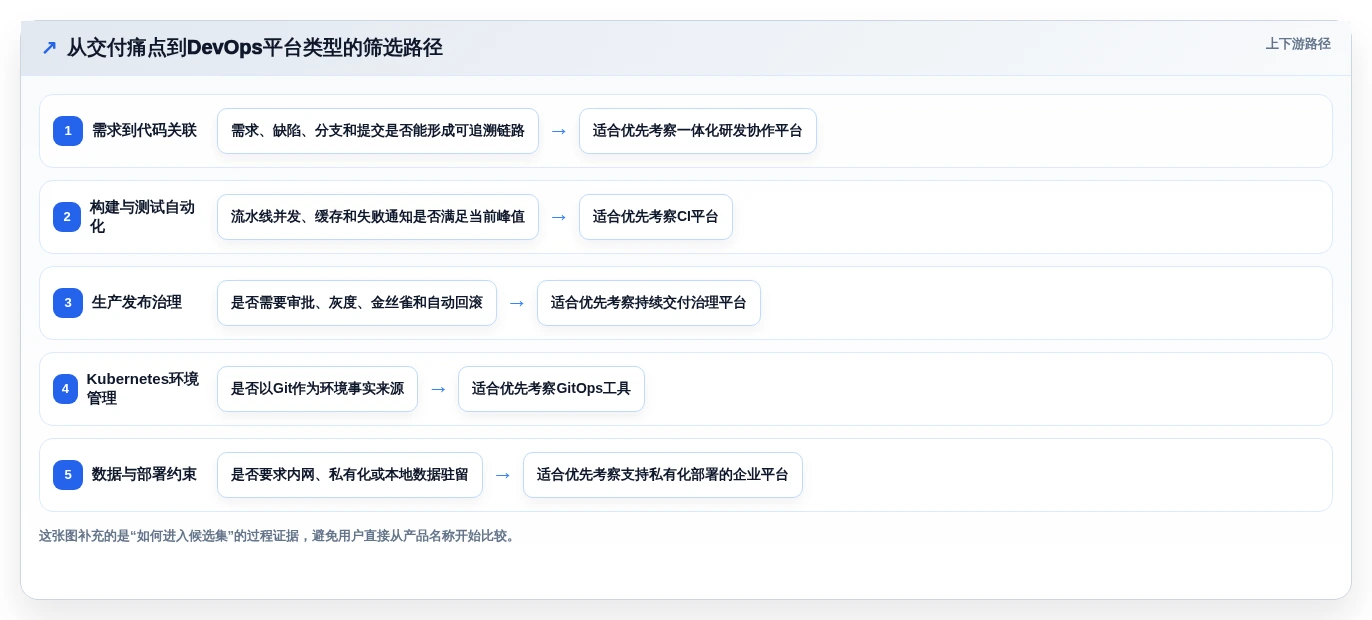Click the footnote starting with 这张图补充的是
Viewport: 1372px width, 620px height.
tap(279, 536)
